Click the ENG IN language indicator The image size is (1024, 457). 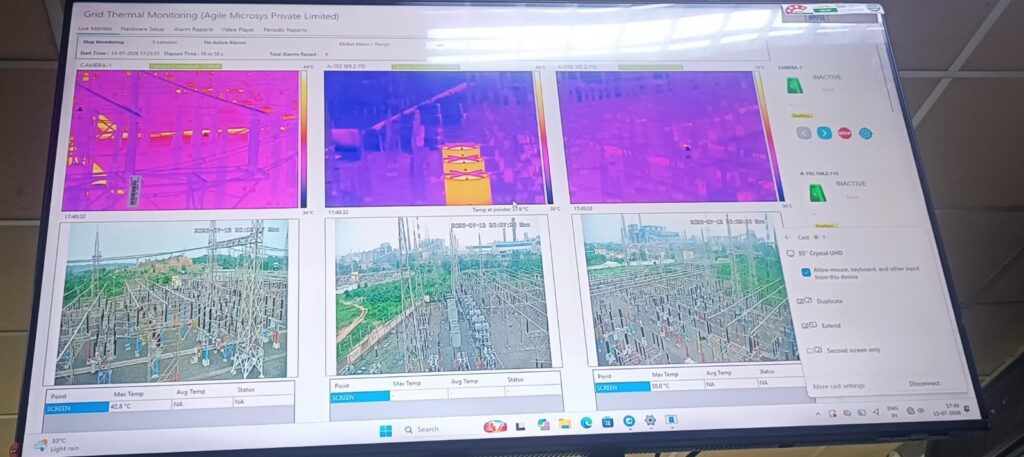[x=893, y=411]
